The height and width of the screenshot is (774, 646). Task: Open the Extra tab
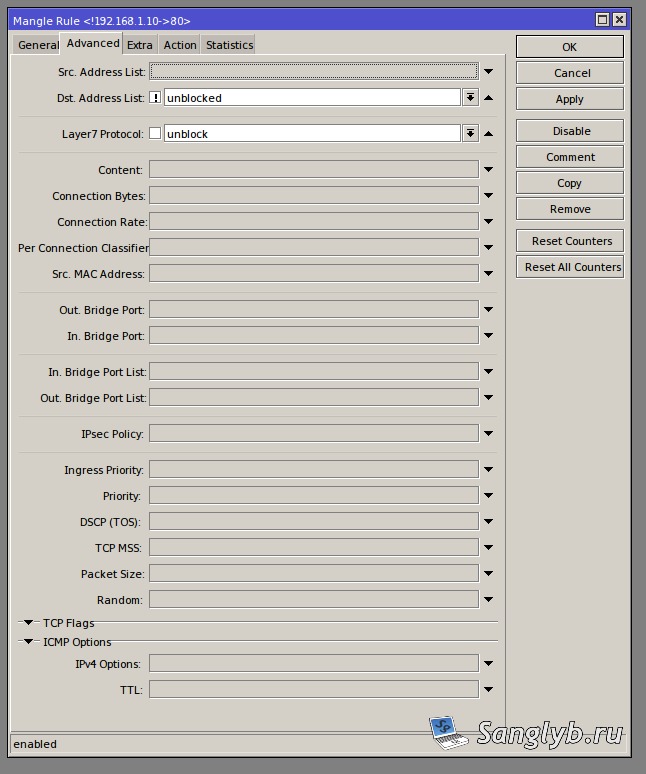(x=140, y=45)
